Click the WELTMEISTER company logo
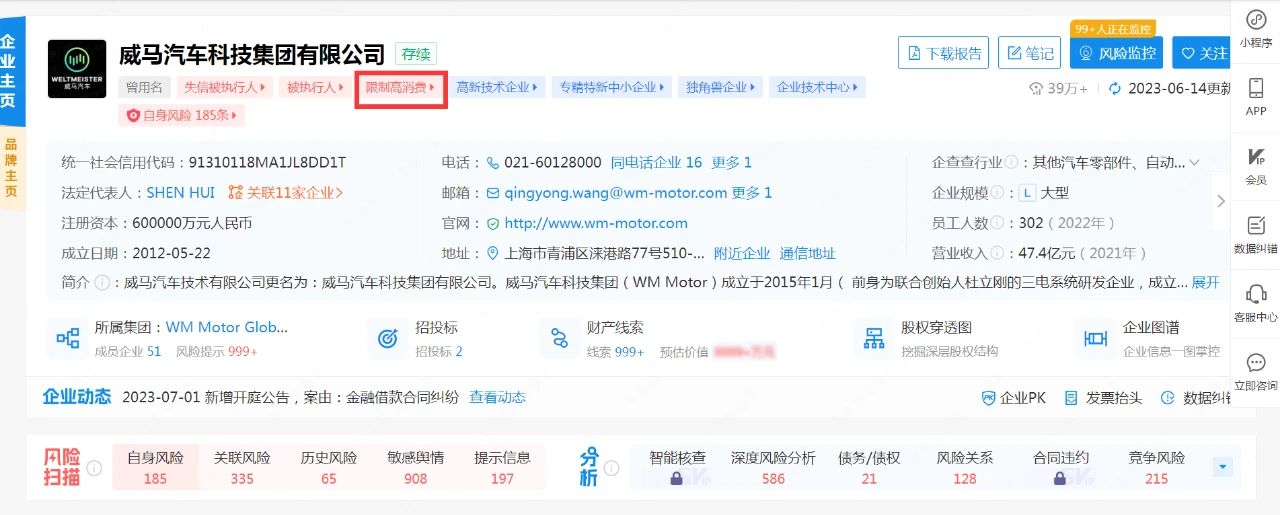The image size is (1280, 515). pos(77,69)
